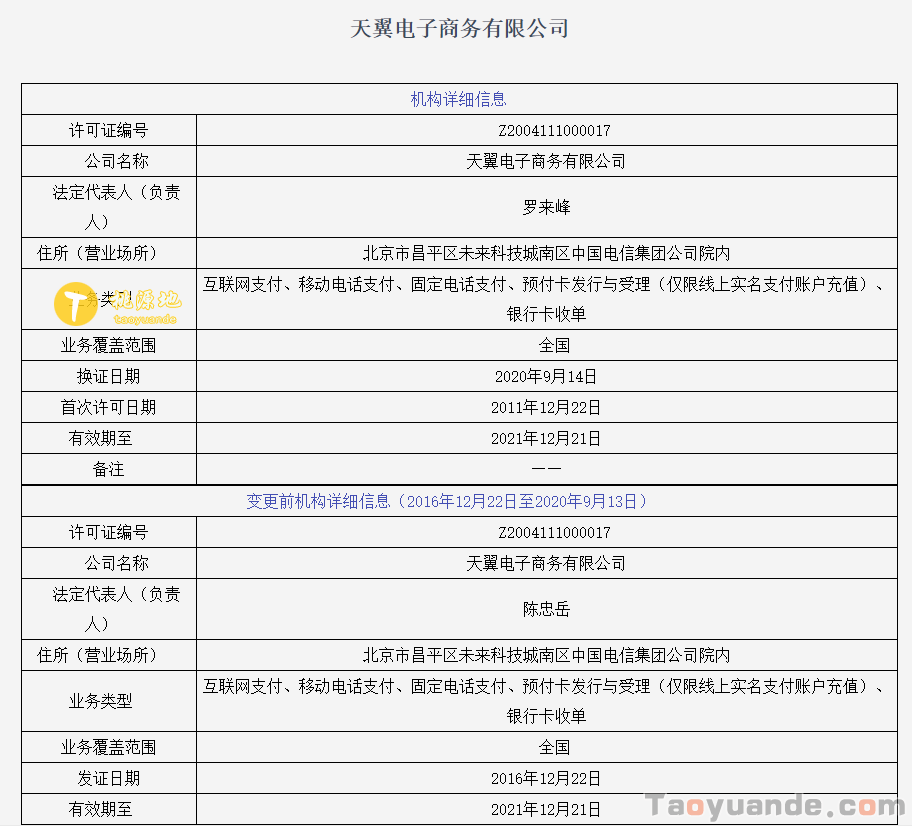Click the 备注 label
Image resolution: width=912 pixels, height=826 pixels.
pos(109,469)
